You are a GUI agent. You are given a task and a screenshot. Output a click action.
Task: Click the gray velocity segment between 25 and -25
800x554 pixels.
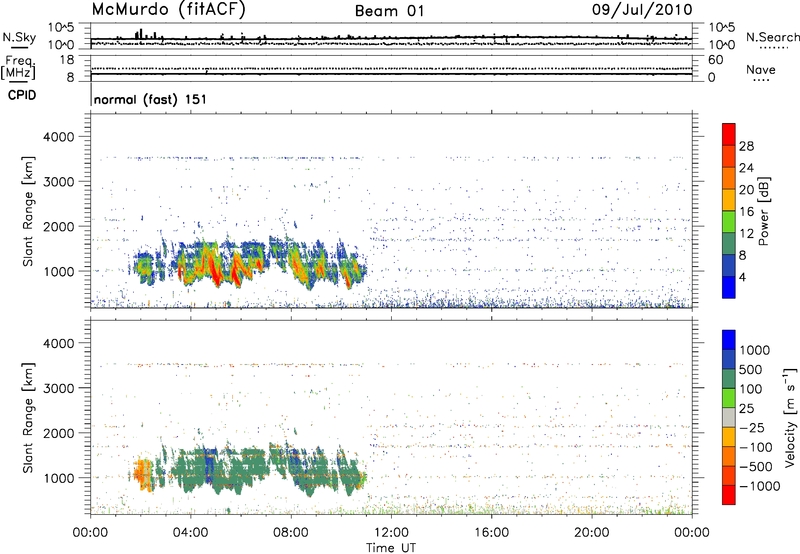point(729,417)
